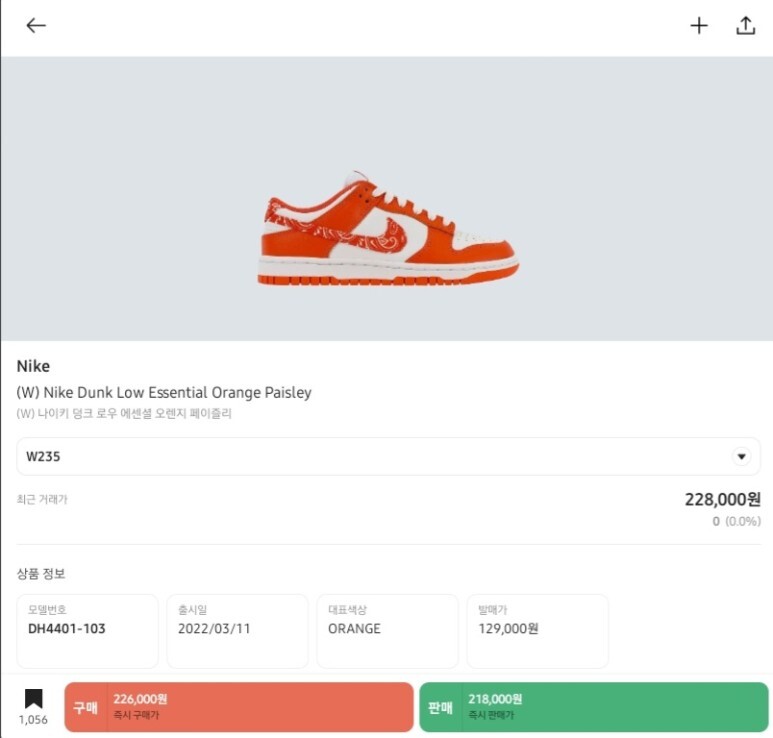Click the price change 0 (0.0%)

736,521
